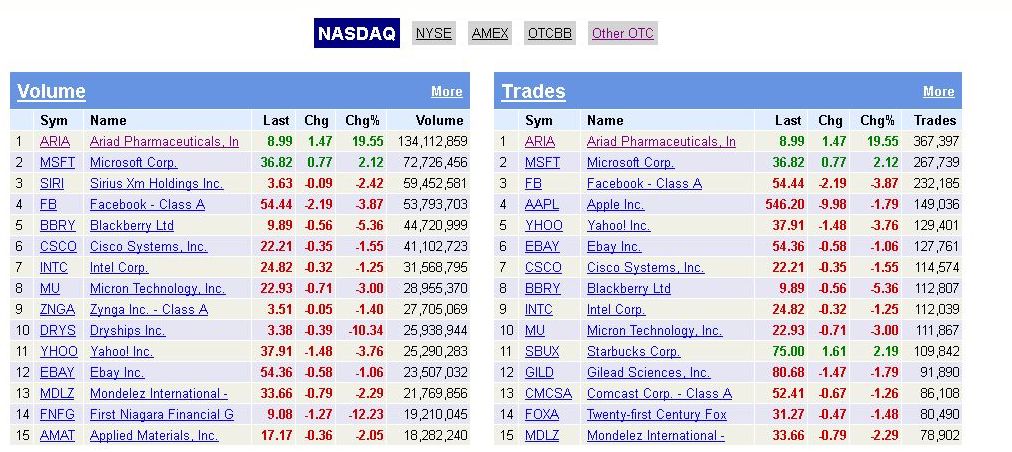The height and width of the screenshot is (452, 1012).
Task: Open the Volume table title link
Action: click(x=51, y=92)
